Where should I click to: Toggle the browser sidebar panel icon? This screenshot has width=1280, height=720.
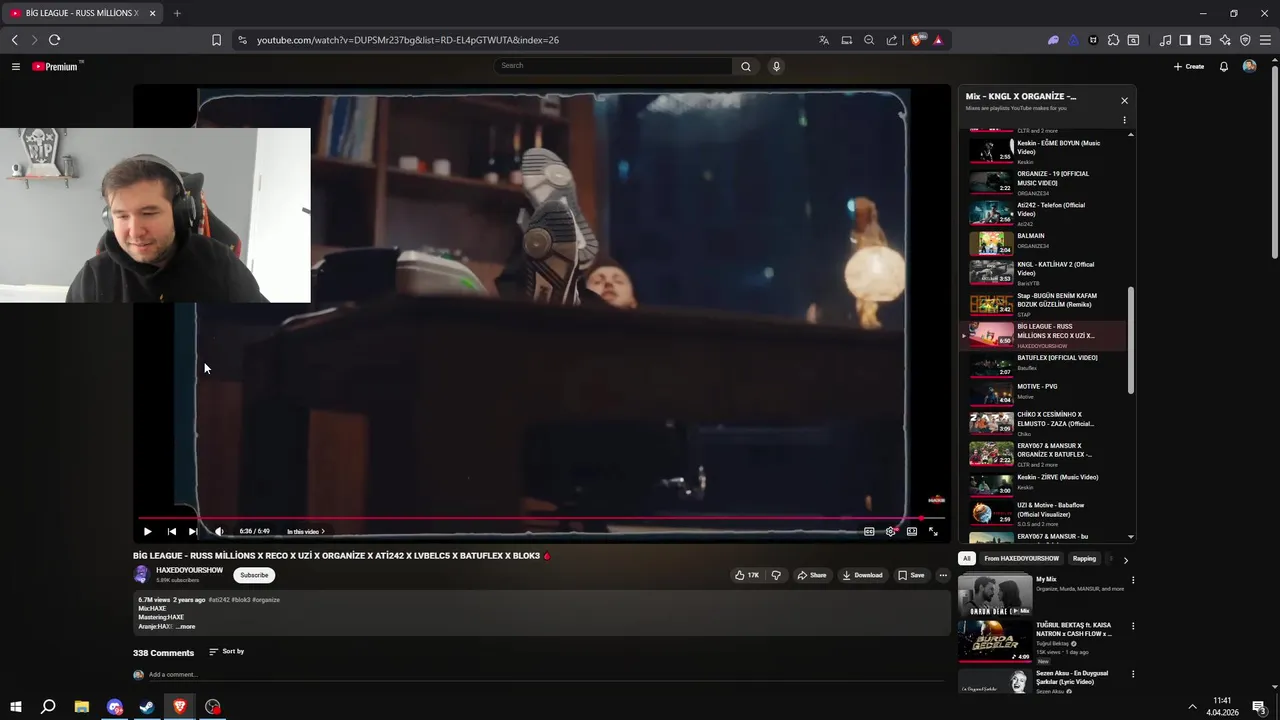1185,40
